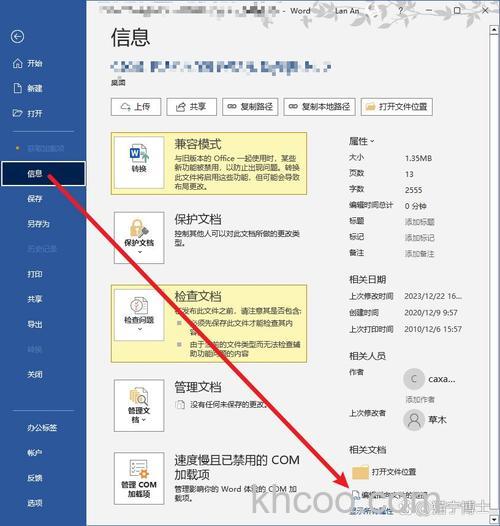The width and height of the screenshot is (500, 526).
Task: Choose 另存为 in the sidebar
Action: tap(38, 224)
